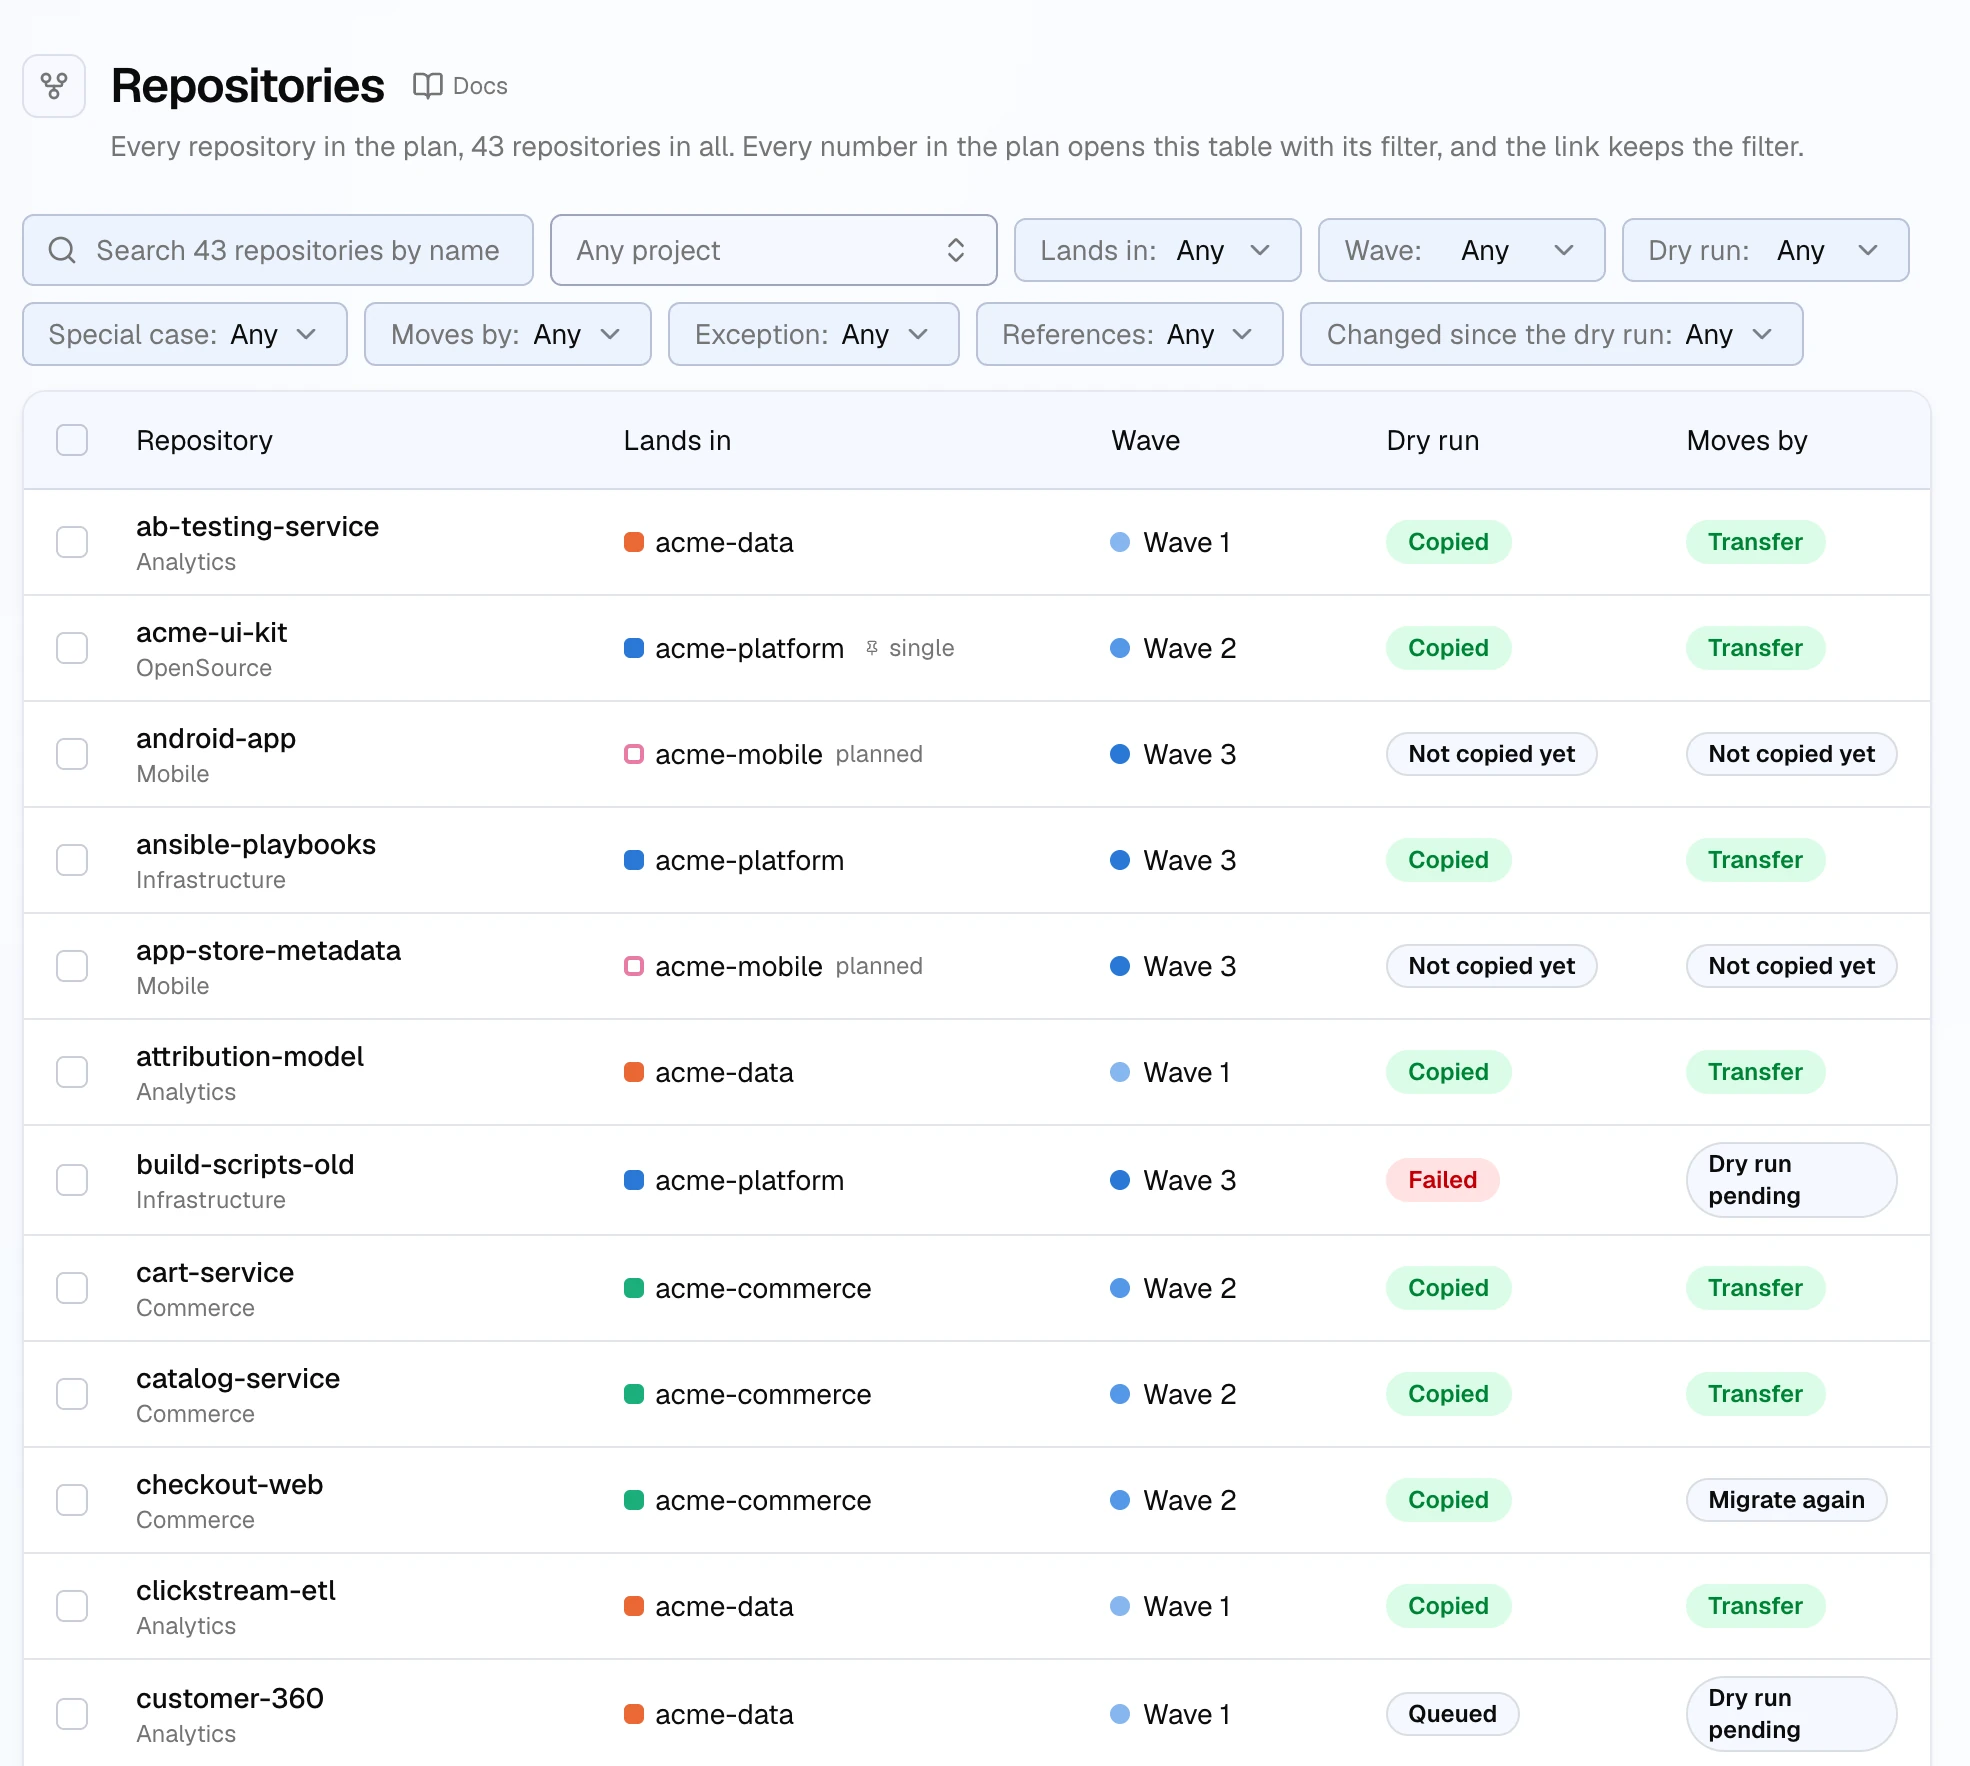Viewport: 1970px width, 1766px height.
Task: Open the Moves by filter dropdown
Action: (508, 334)
